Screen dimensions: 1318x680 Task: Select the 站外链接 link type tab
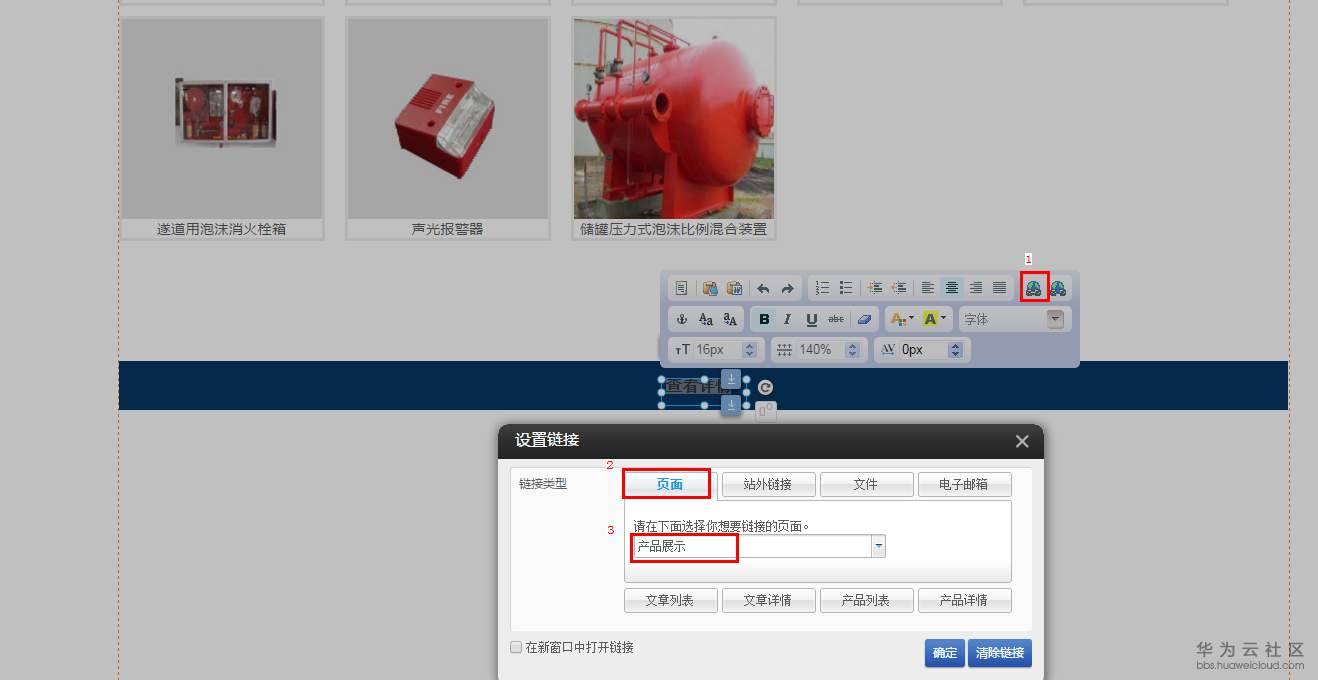[768, 484]
